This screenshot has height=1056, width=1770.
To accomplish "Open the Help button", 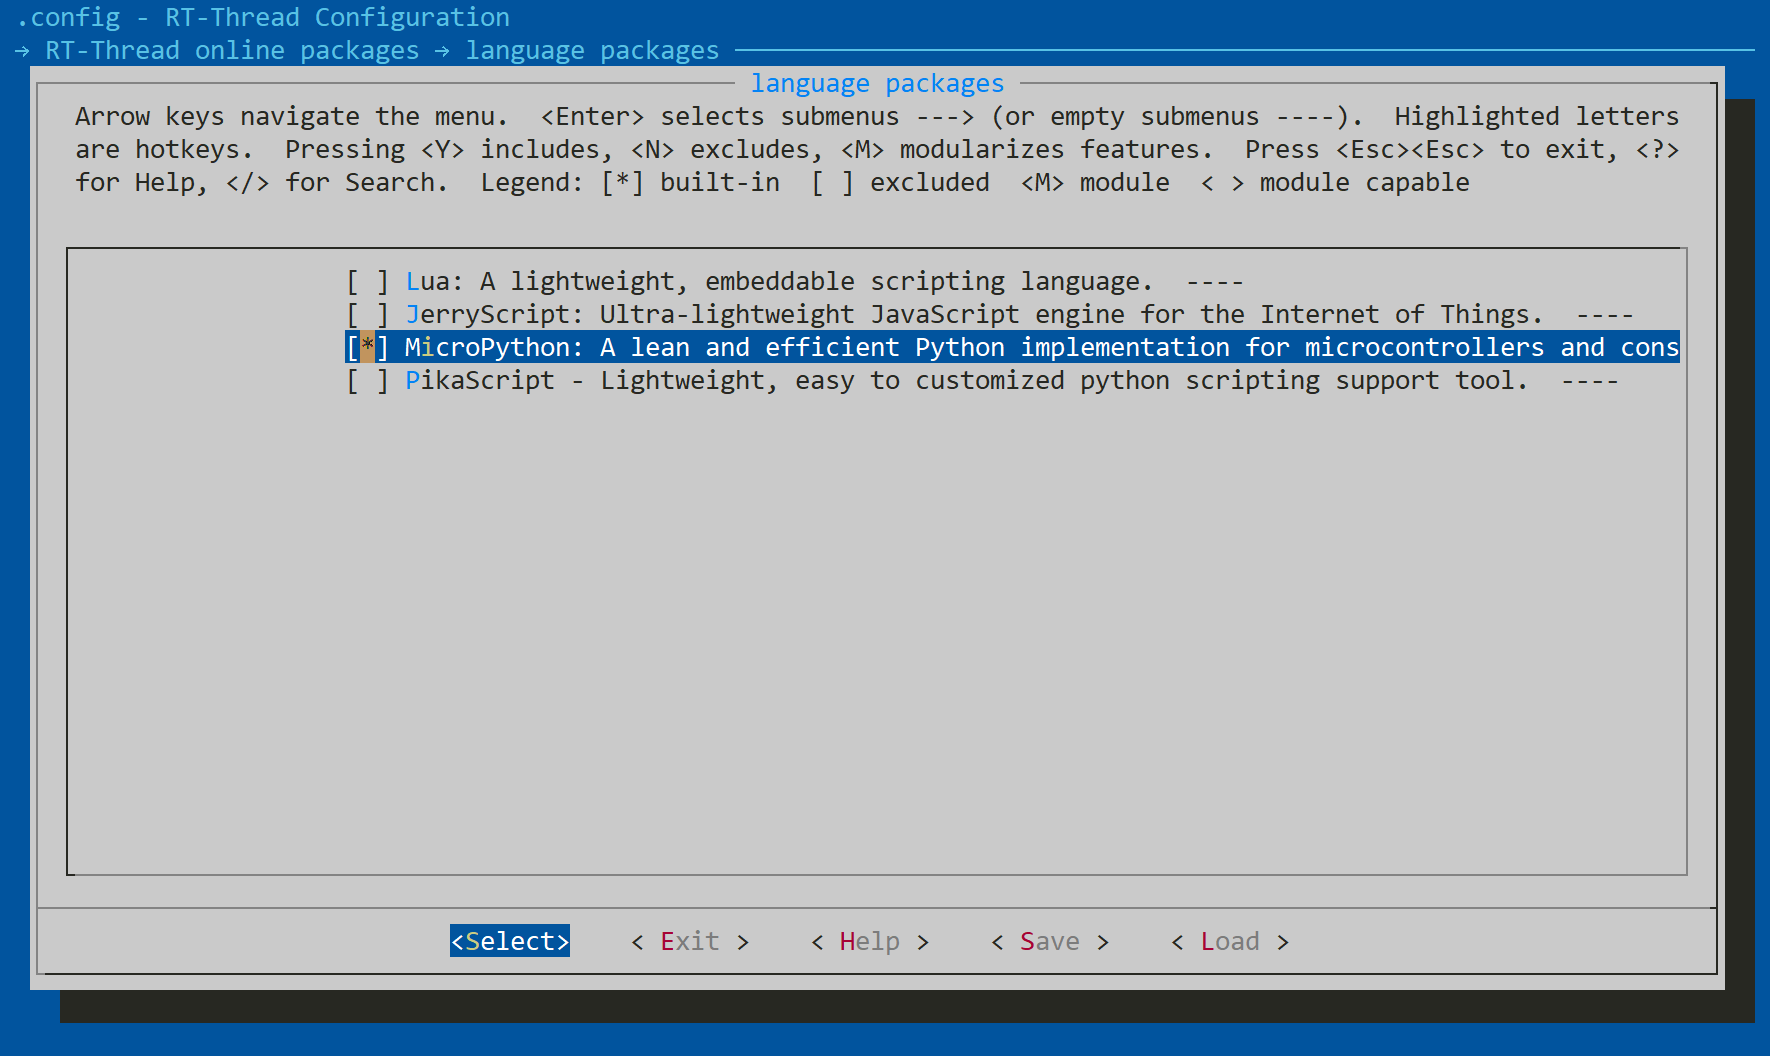I will (x=869, y=942).
